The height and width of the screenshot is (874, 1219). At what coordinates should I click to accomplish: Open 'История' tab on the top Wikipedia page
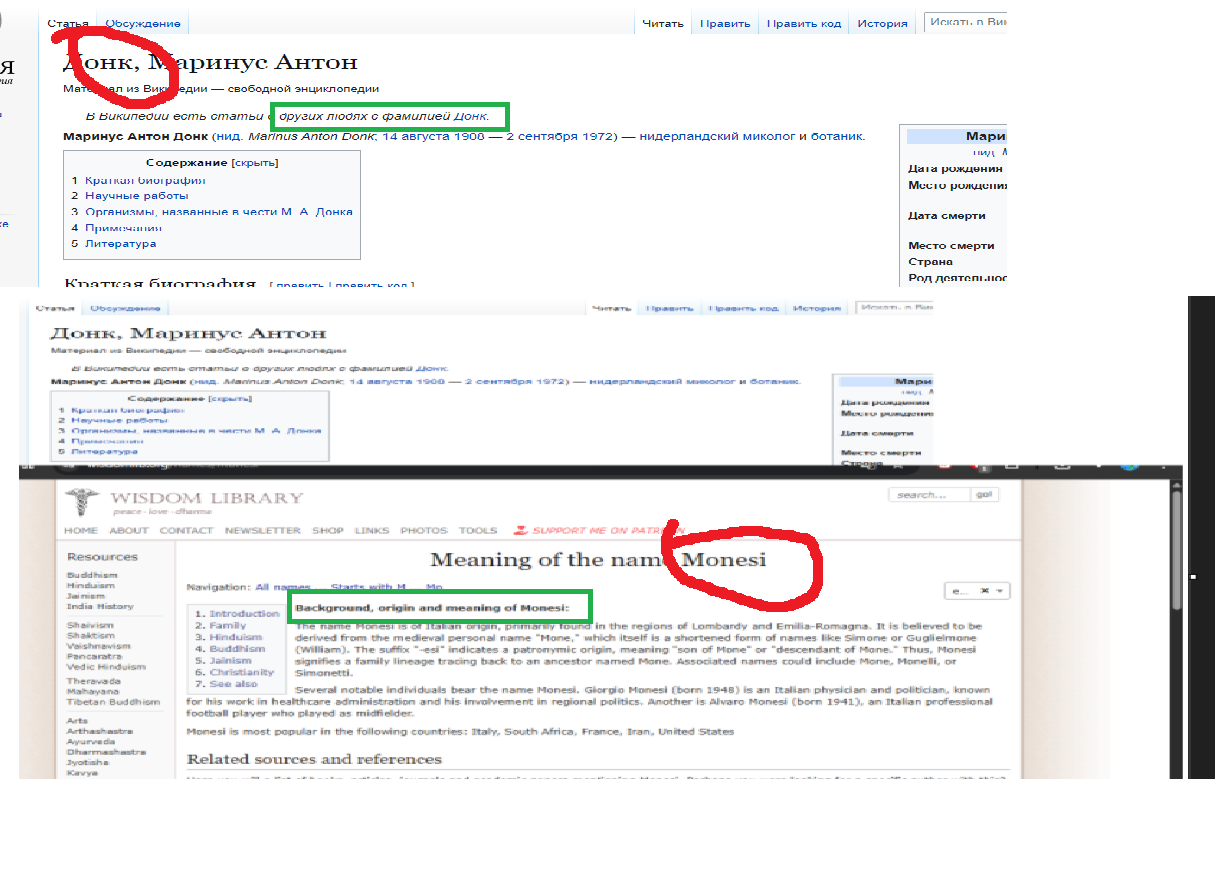(882, 24)
